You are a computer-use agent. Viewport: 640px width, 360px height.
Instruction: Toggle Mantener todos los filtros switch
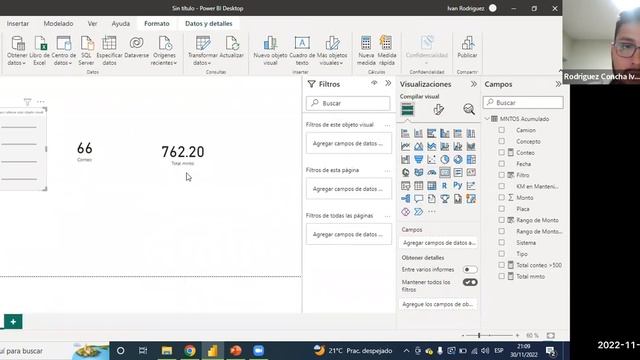[470, 282]
